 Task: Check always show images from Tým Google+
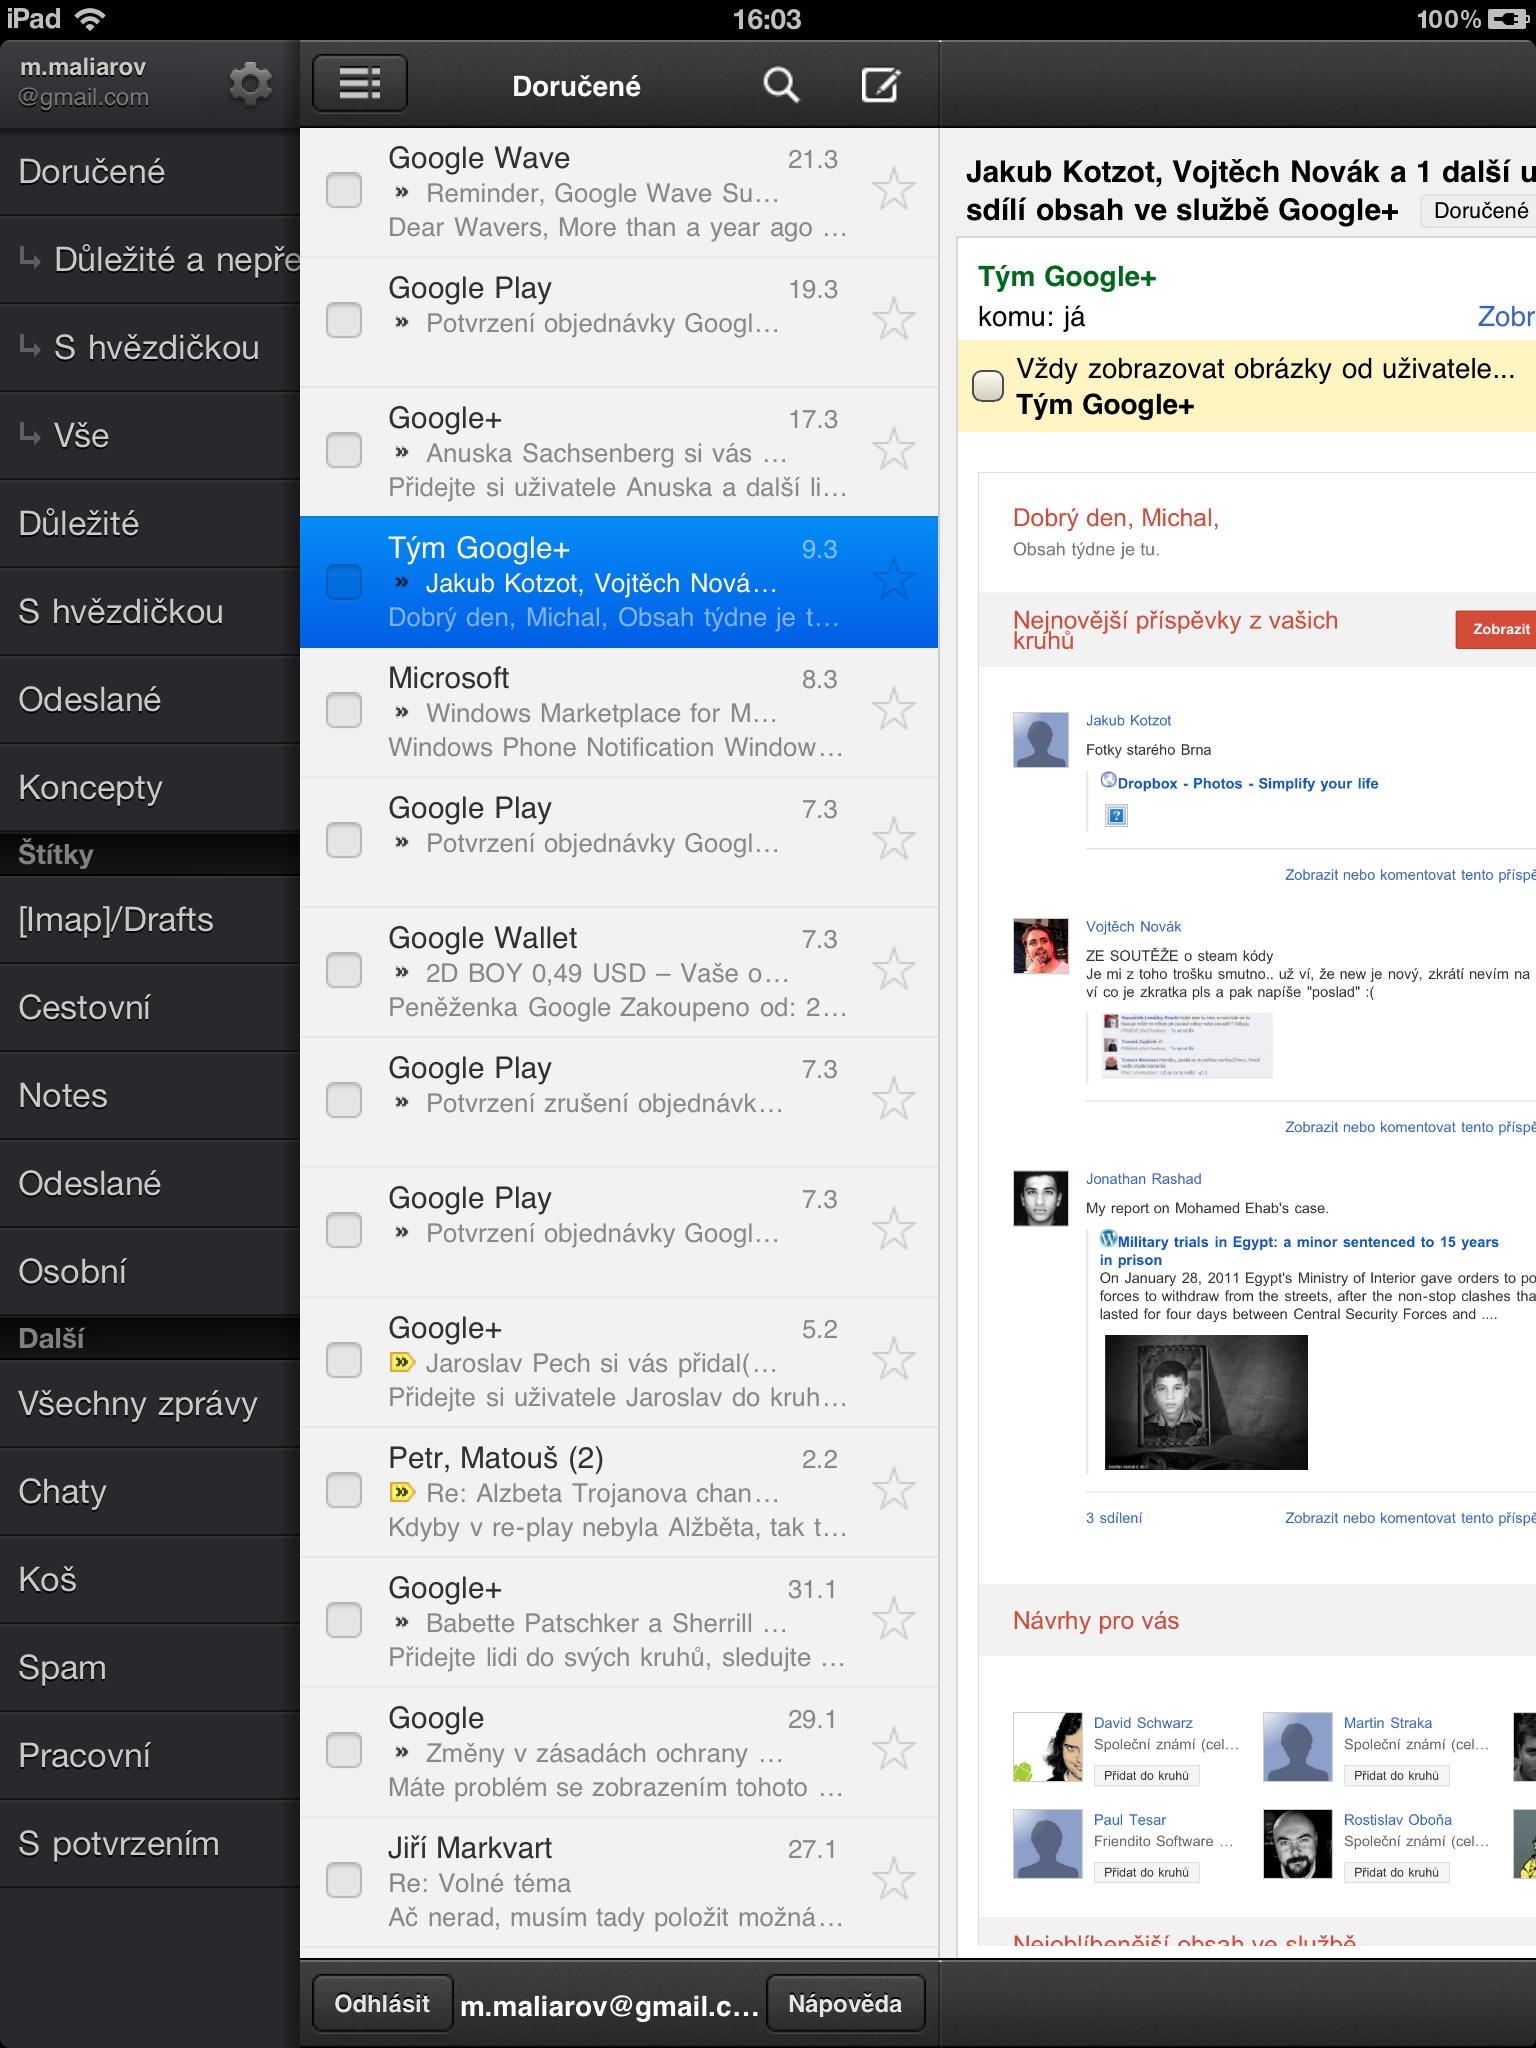[988, 386]
